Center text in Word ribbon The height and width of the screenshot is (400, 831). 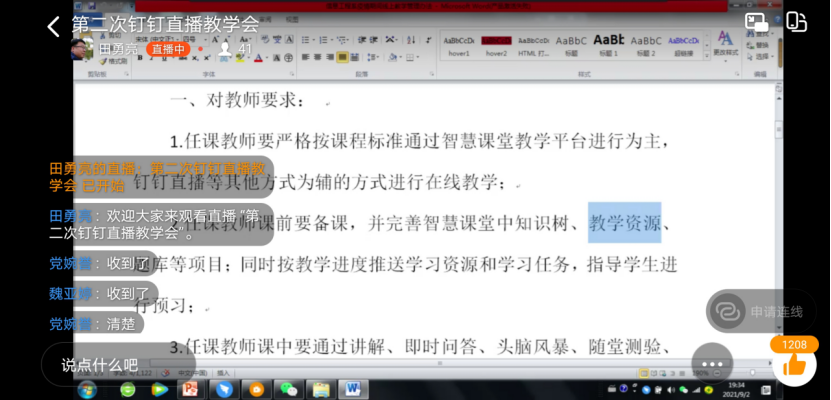317,57
